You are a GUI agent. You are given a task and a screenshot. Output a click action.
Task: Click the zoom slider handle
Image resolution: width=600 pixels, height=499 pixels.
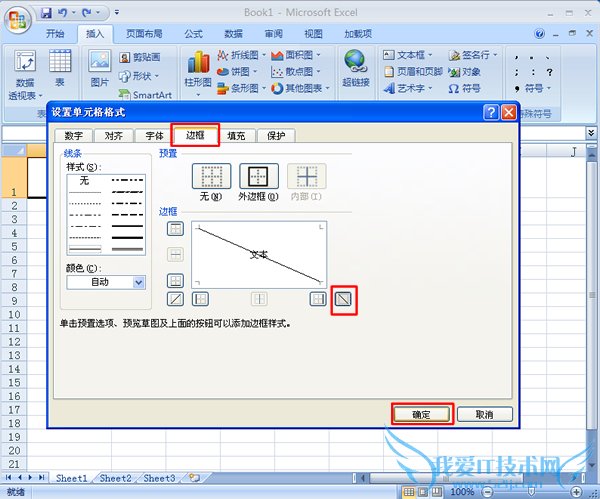coord(532,492)
